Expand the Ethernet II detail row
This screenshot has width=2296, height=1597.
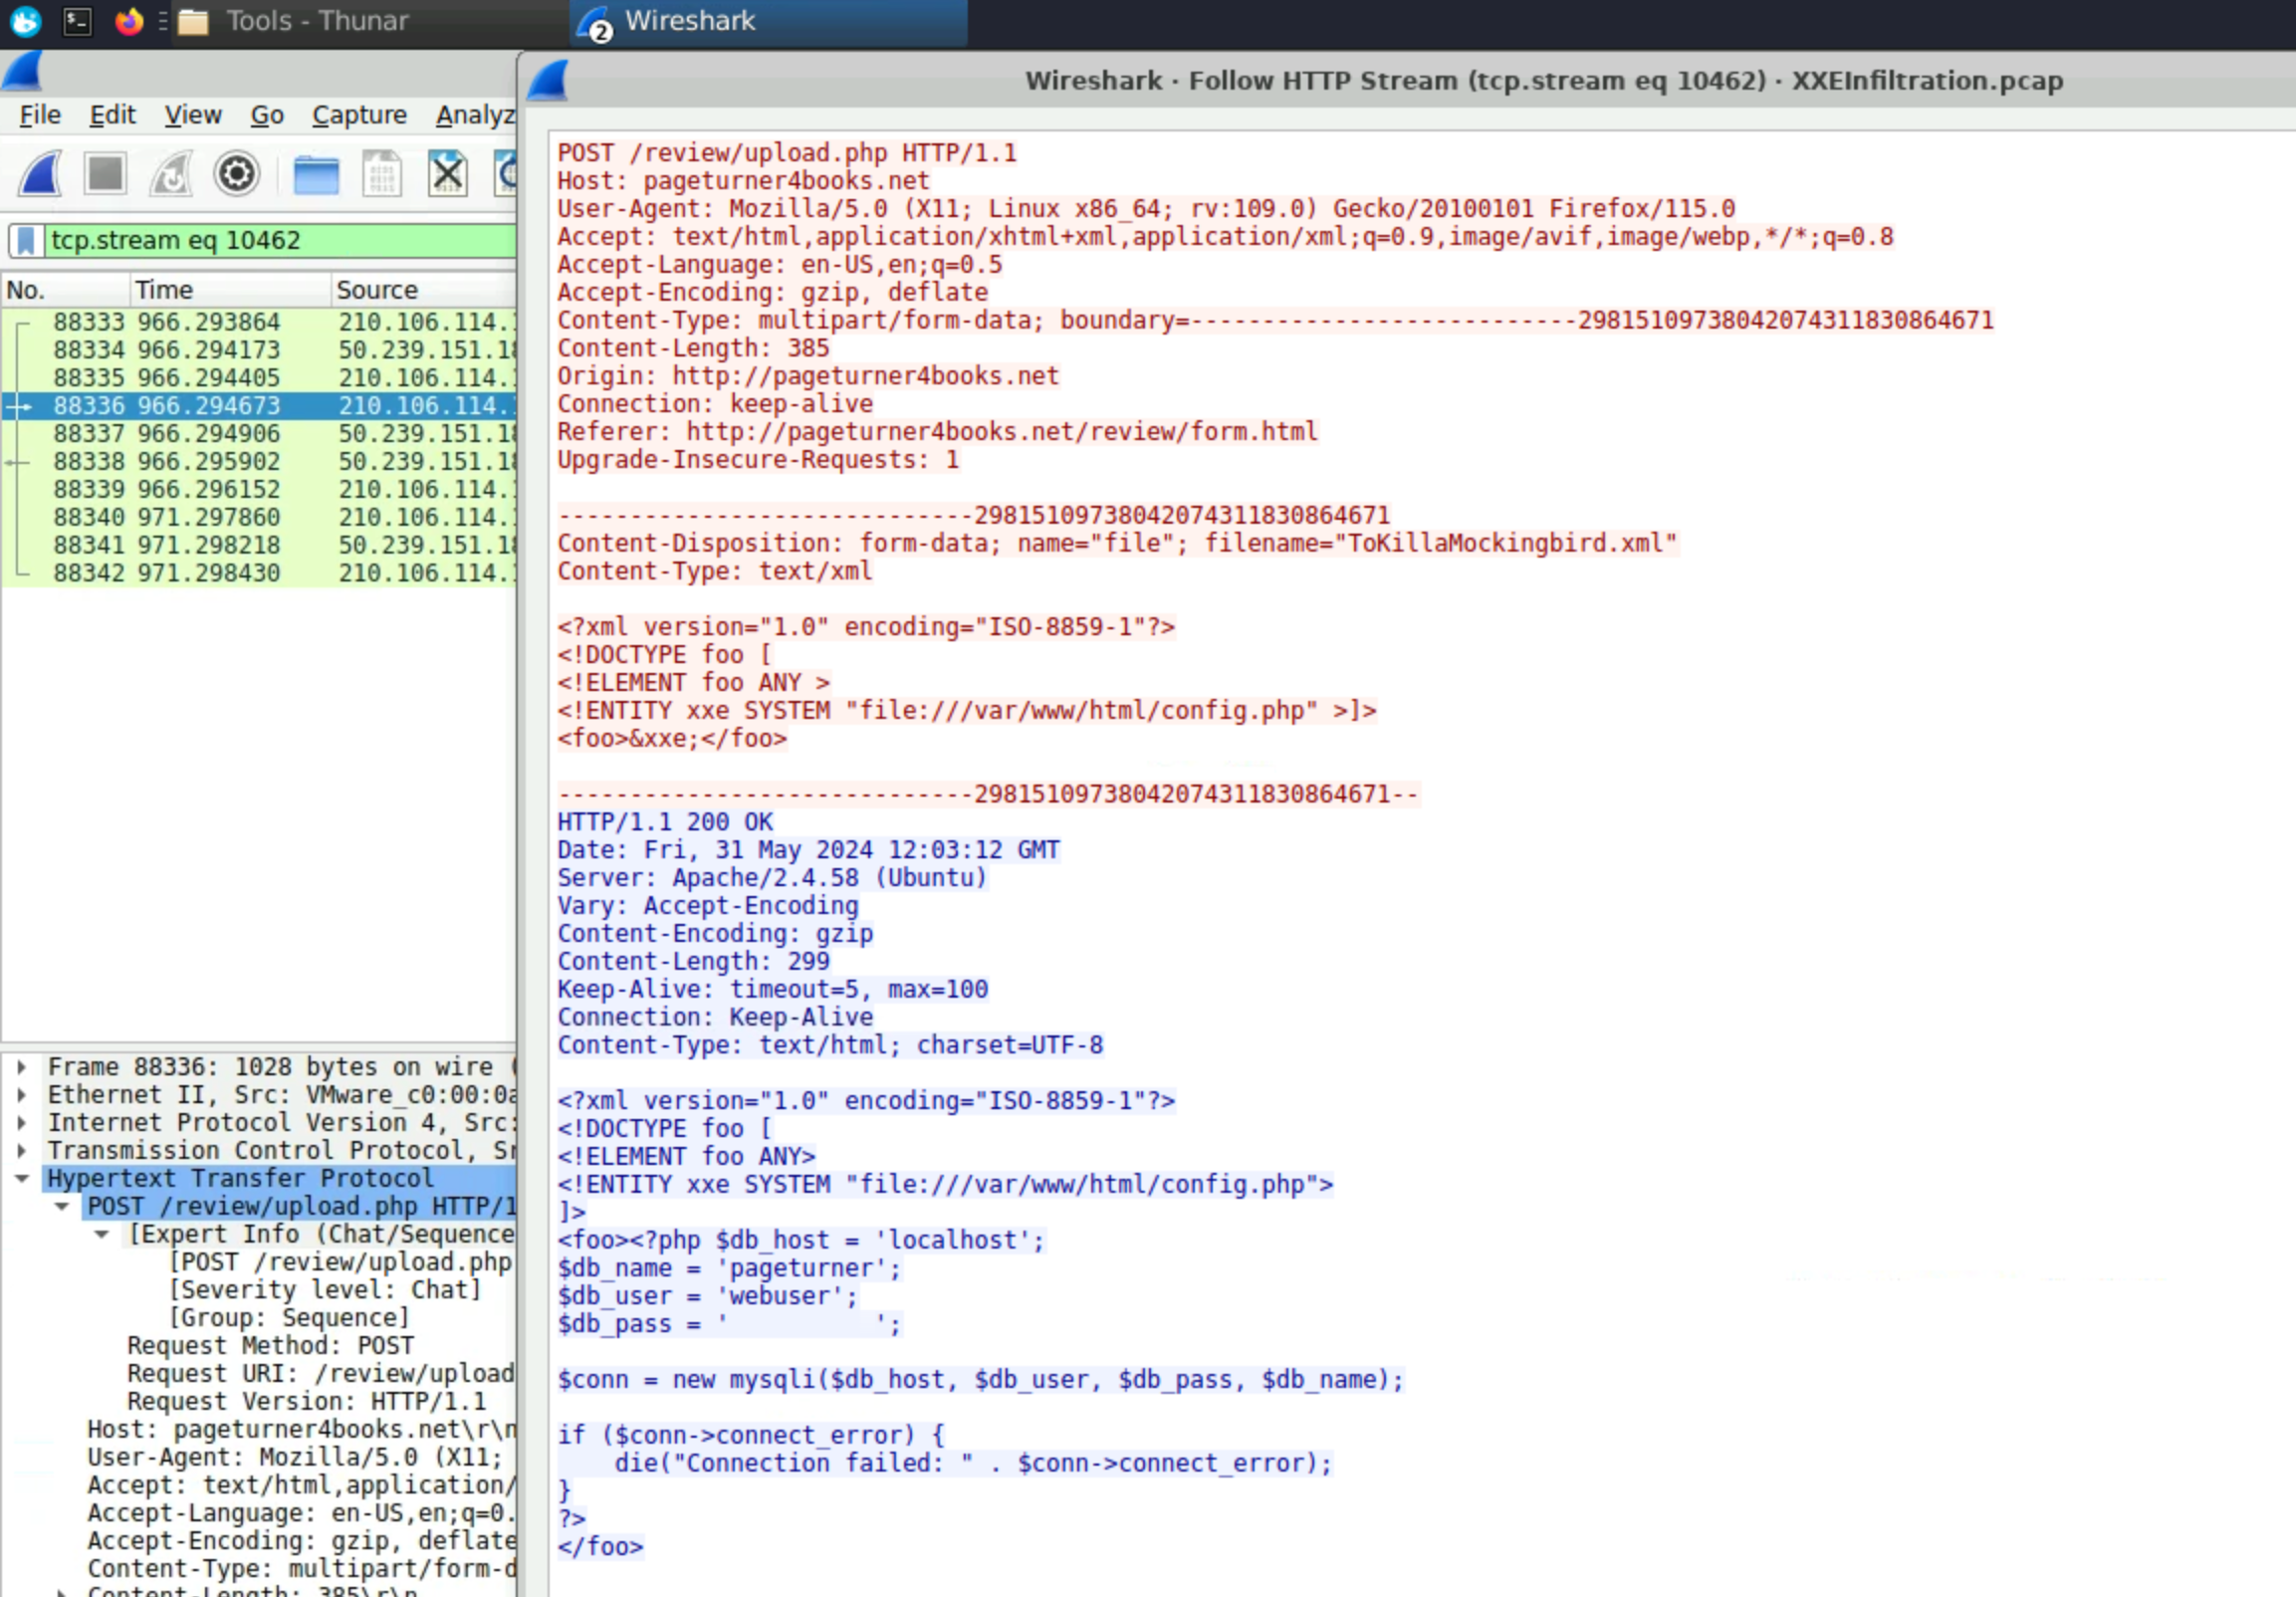[x=21, y=1095]
